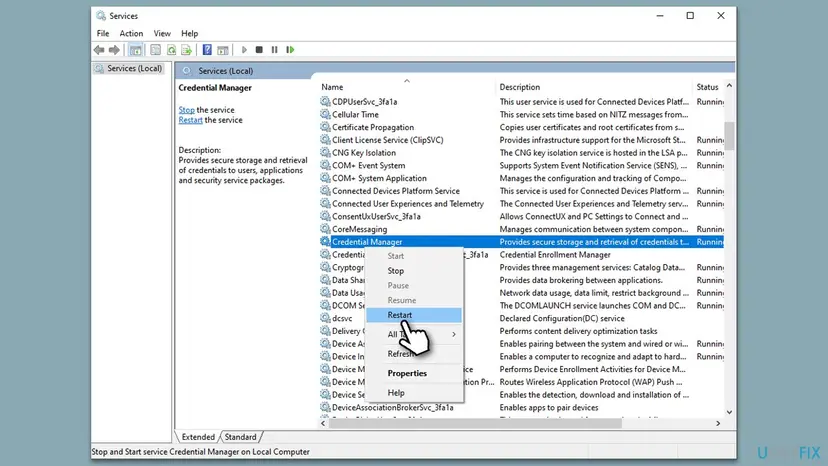
Task: Click horizontal scrollbar left arrow
Action: click(x=323, y=423)
